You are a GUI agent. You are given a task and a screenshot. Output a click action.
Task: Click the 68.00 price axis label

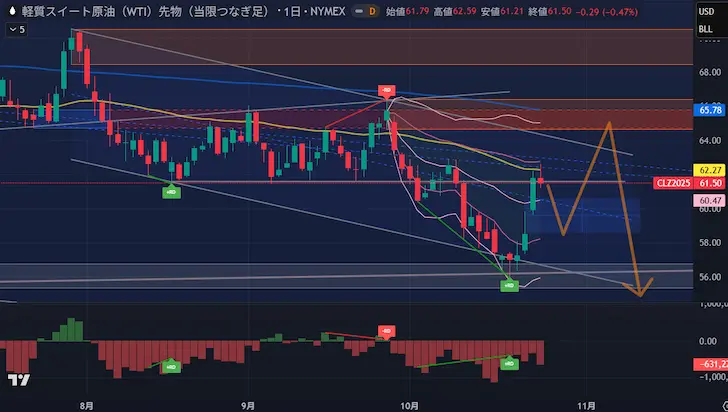click(x=710, y=72)
